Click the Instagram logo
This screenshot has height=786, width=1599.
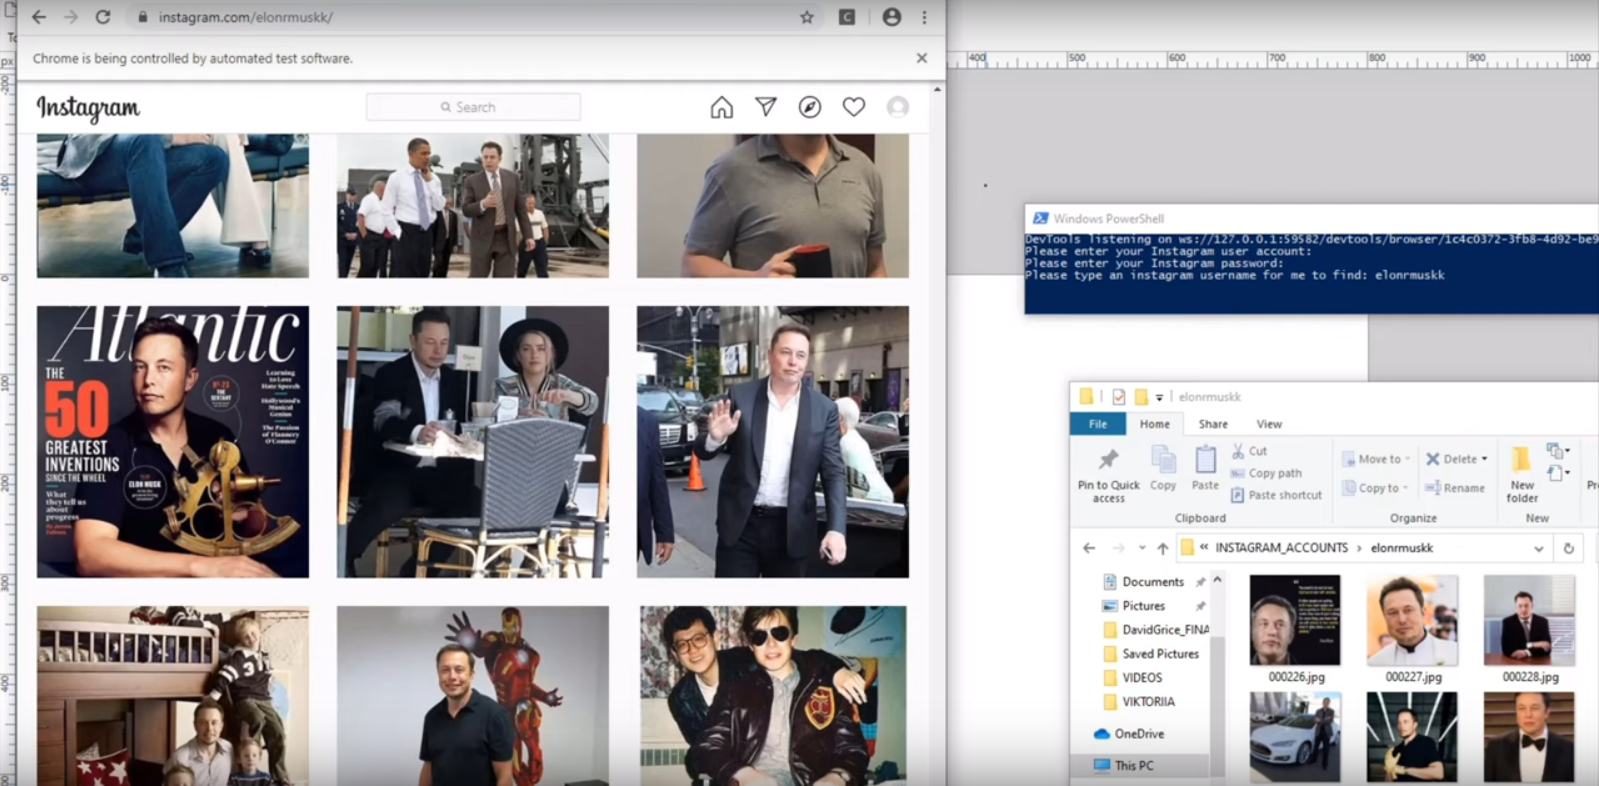(88, 107)
